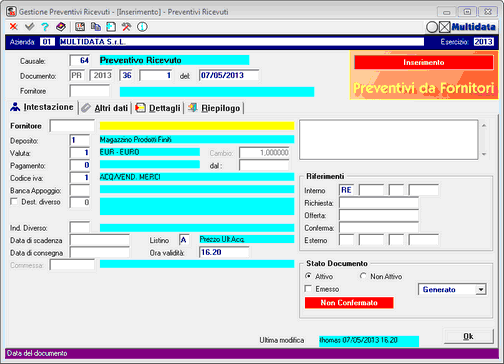504x364 pixels.
Task: Click the purple book manual icon
Action: pyautogui.click(x=61, y=26)
